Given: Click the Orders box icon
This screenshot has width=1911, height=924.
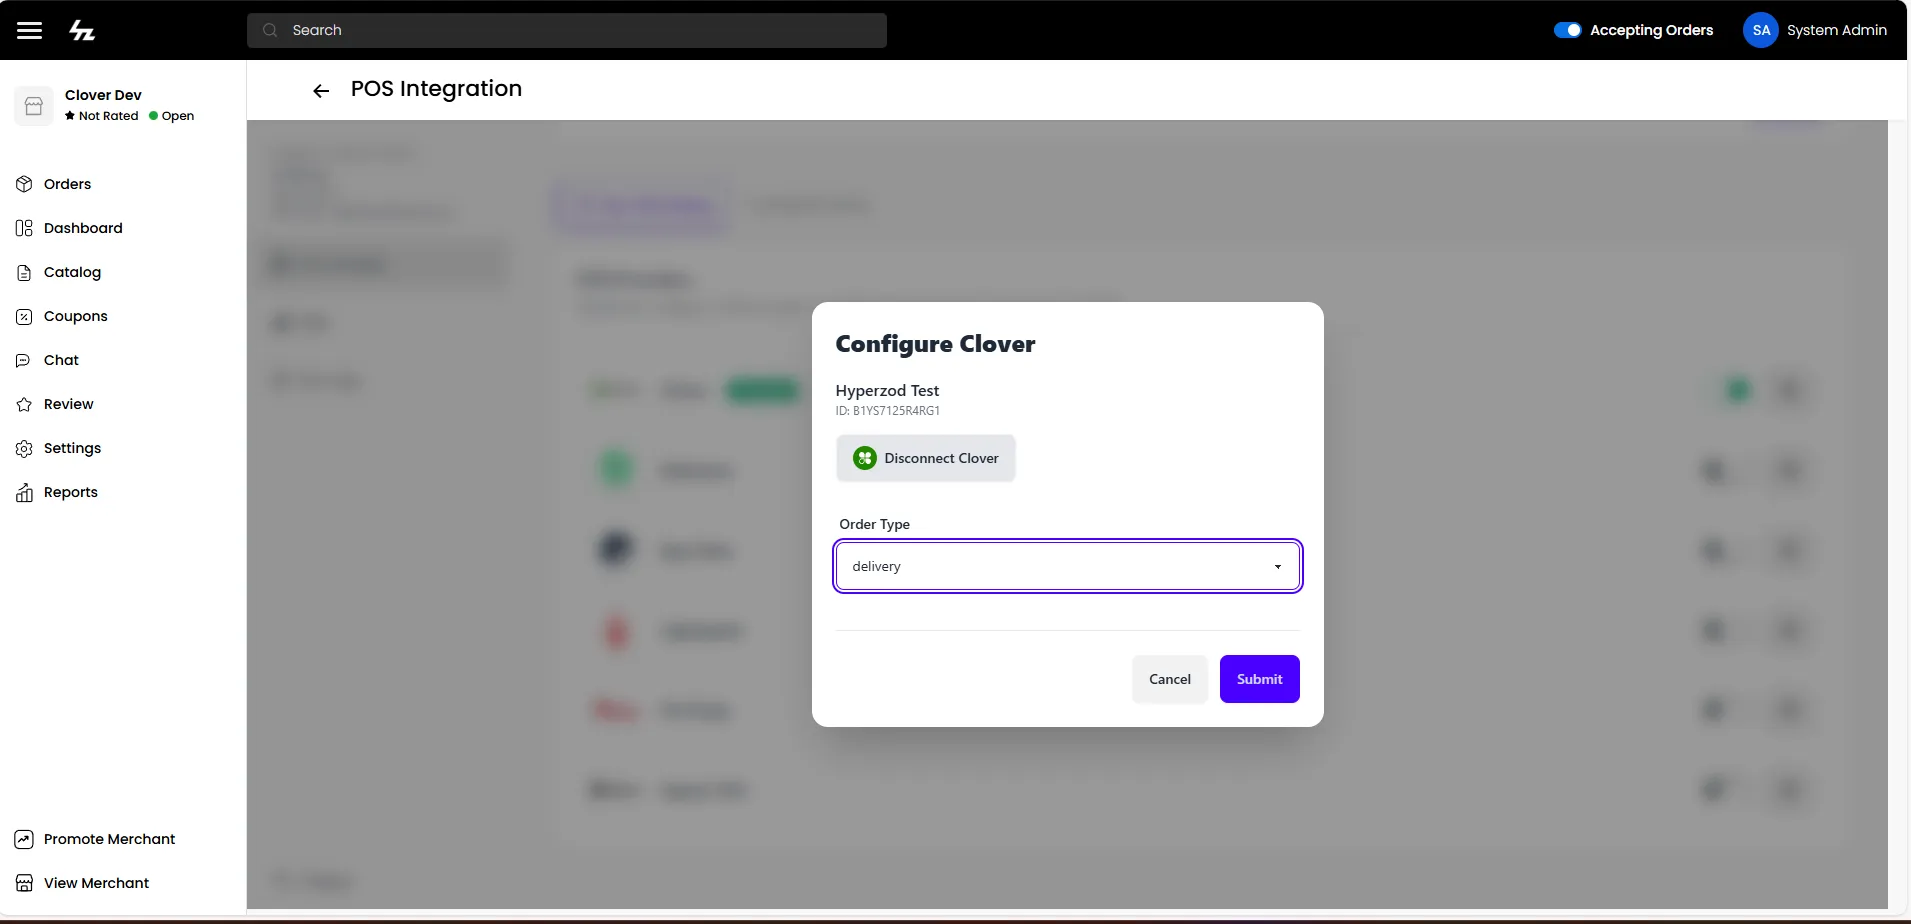Looking at the screenshot, I should 24,184.
